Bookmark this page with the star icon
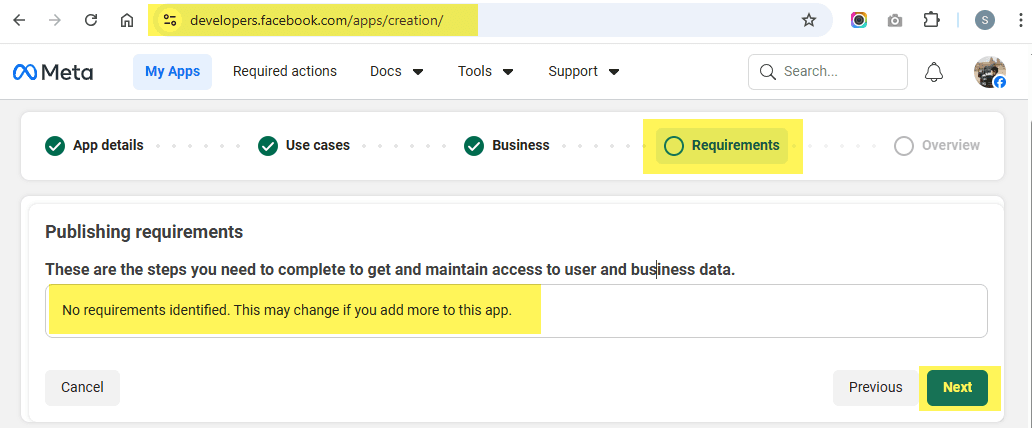The image size is (1032, 428). pyautogui.click(x=809, y=20)
